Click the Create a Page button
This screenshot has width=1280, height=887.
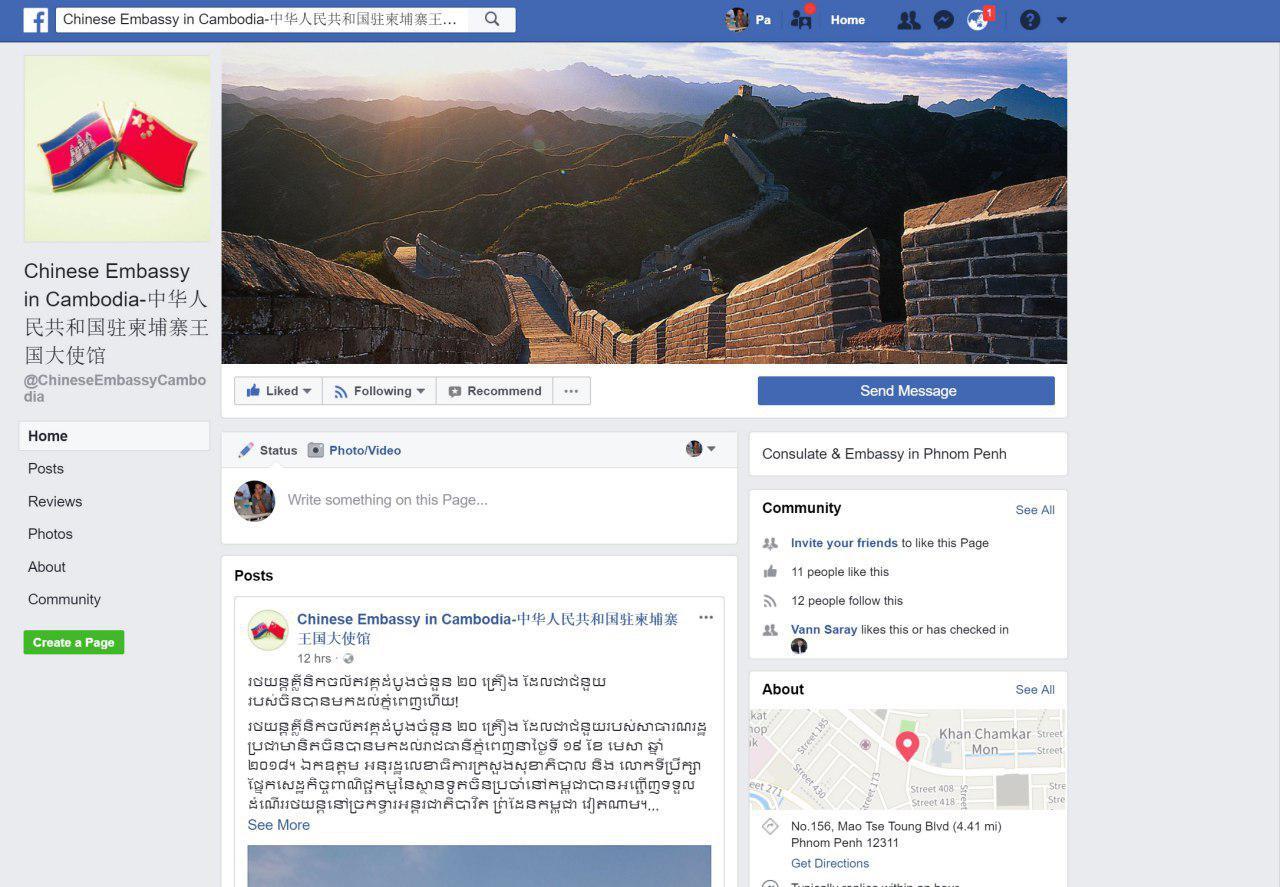tap(74, 642)
